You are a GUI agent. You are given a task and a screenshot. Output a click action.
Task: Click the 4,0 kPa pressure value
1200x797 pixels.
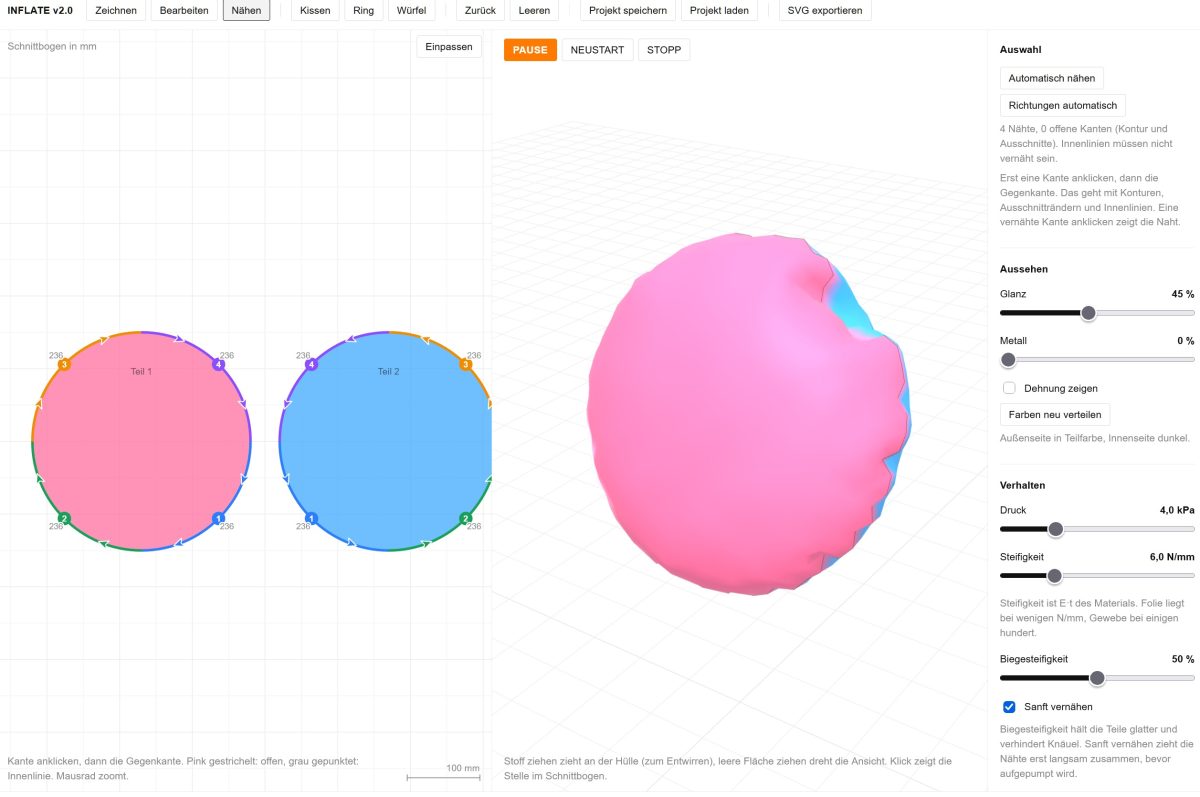tap(1177, 510)
